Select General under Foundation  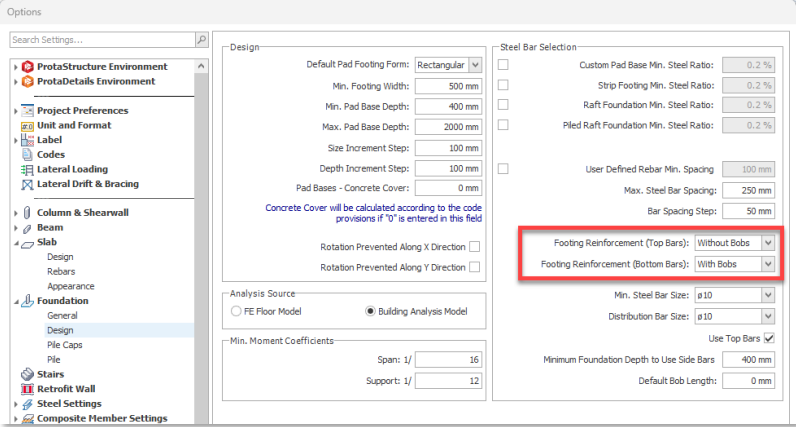click(63, 315)
